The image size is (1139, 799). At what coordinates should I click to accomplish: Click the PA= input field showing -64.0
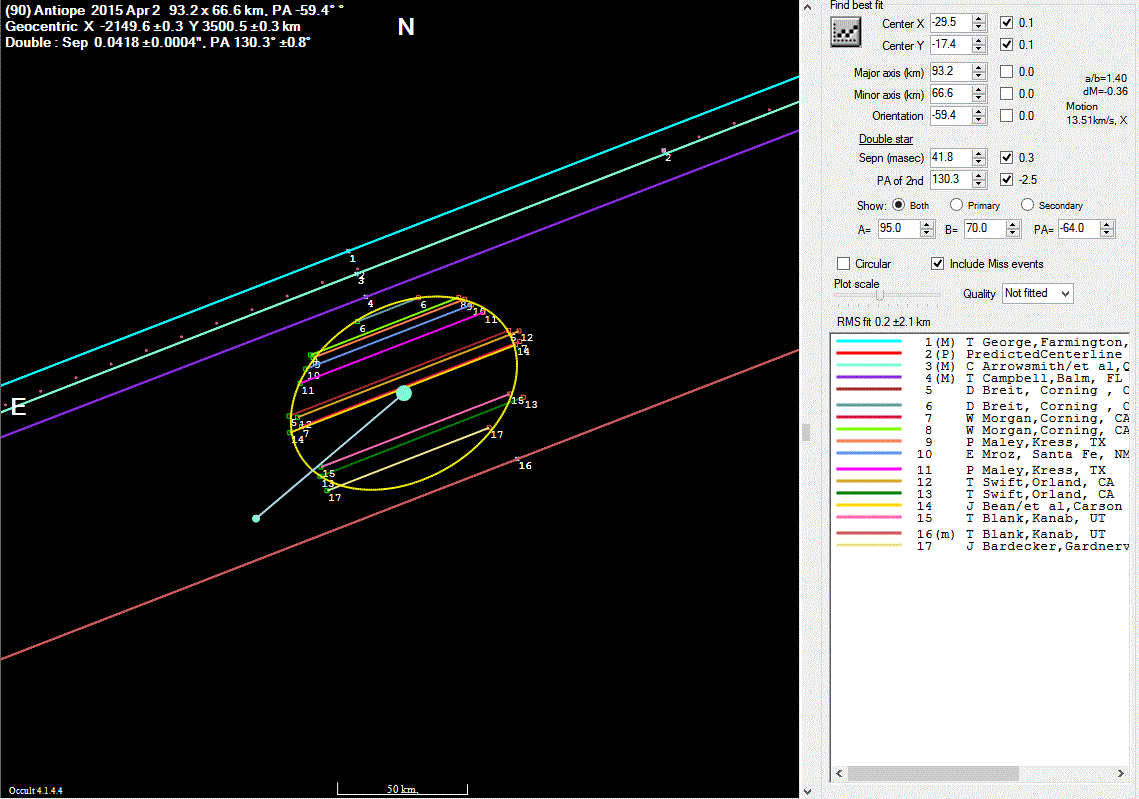tap(1079, 229)
